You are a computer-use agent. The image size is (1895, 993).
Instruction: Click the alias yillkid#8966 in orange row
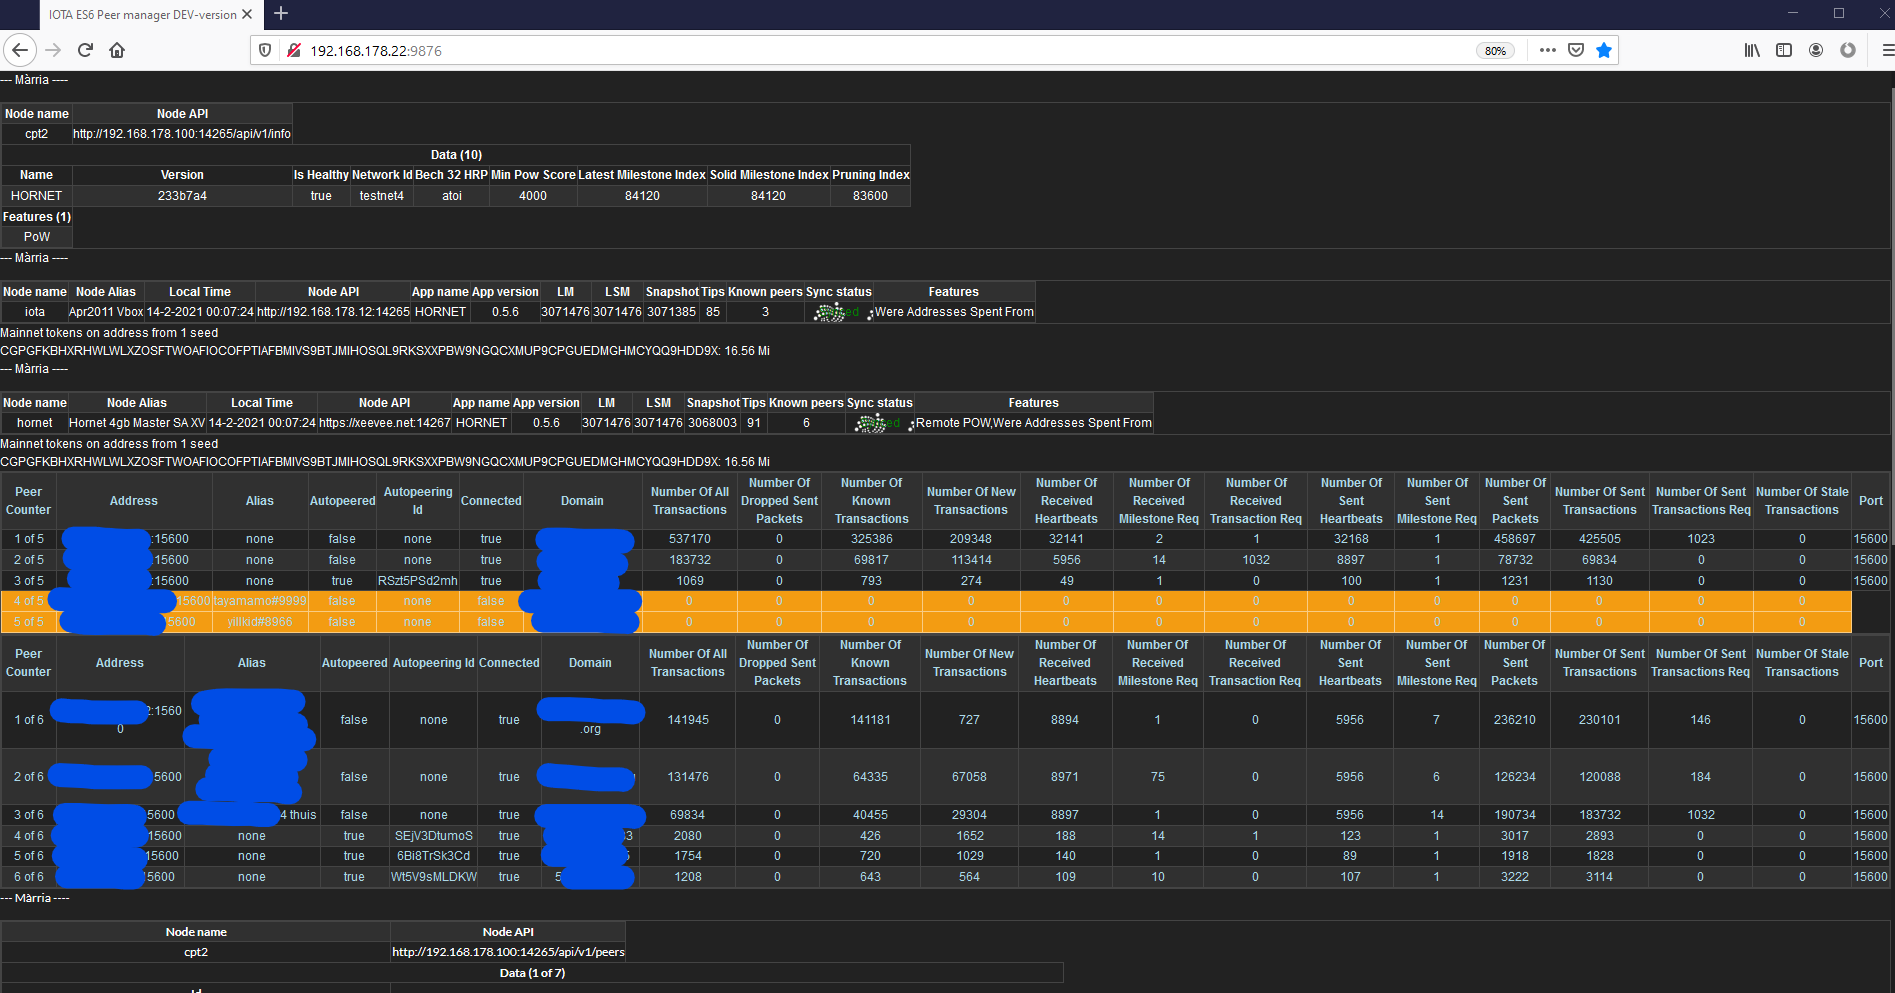(x=260, y=622)
